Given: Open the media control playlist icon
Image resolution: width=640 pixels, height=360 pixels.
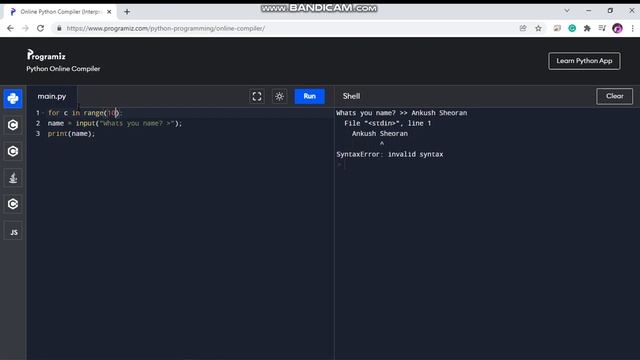Looking at the screenshot, I should point(602,28).
